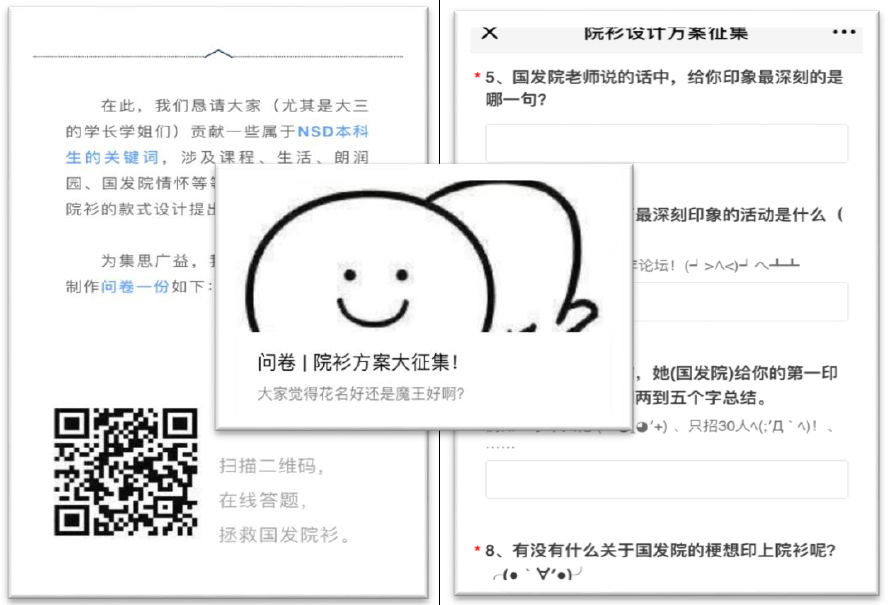The image size is (891, 605).
Task: Click the 扫描二维码 caption text
Action: tap(272, 467)
